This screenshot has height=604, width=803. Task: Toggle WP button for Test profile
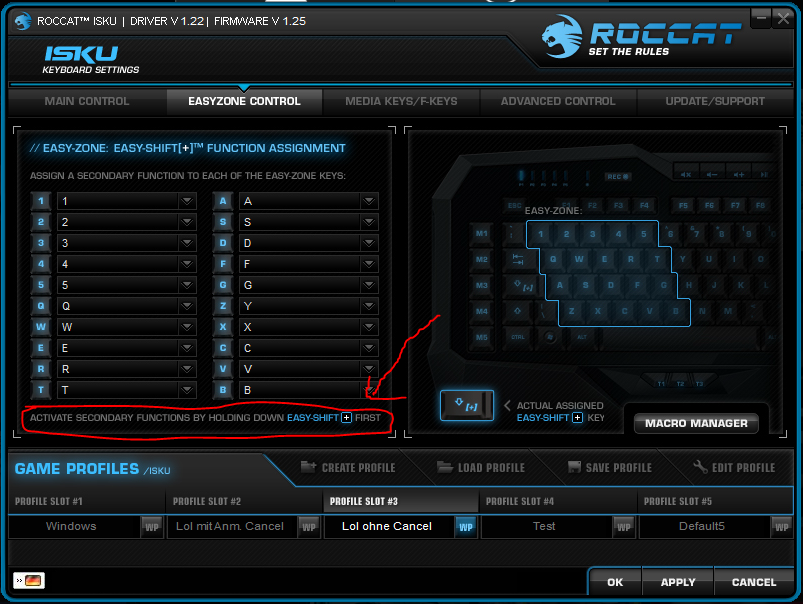[623, 527]
